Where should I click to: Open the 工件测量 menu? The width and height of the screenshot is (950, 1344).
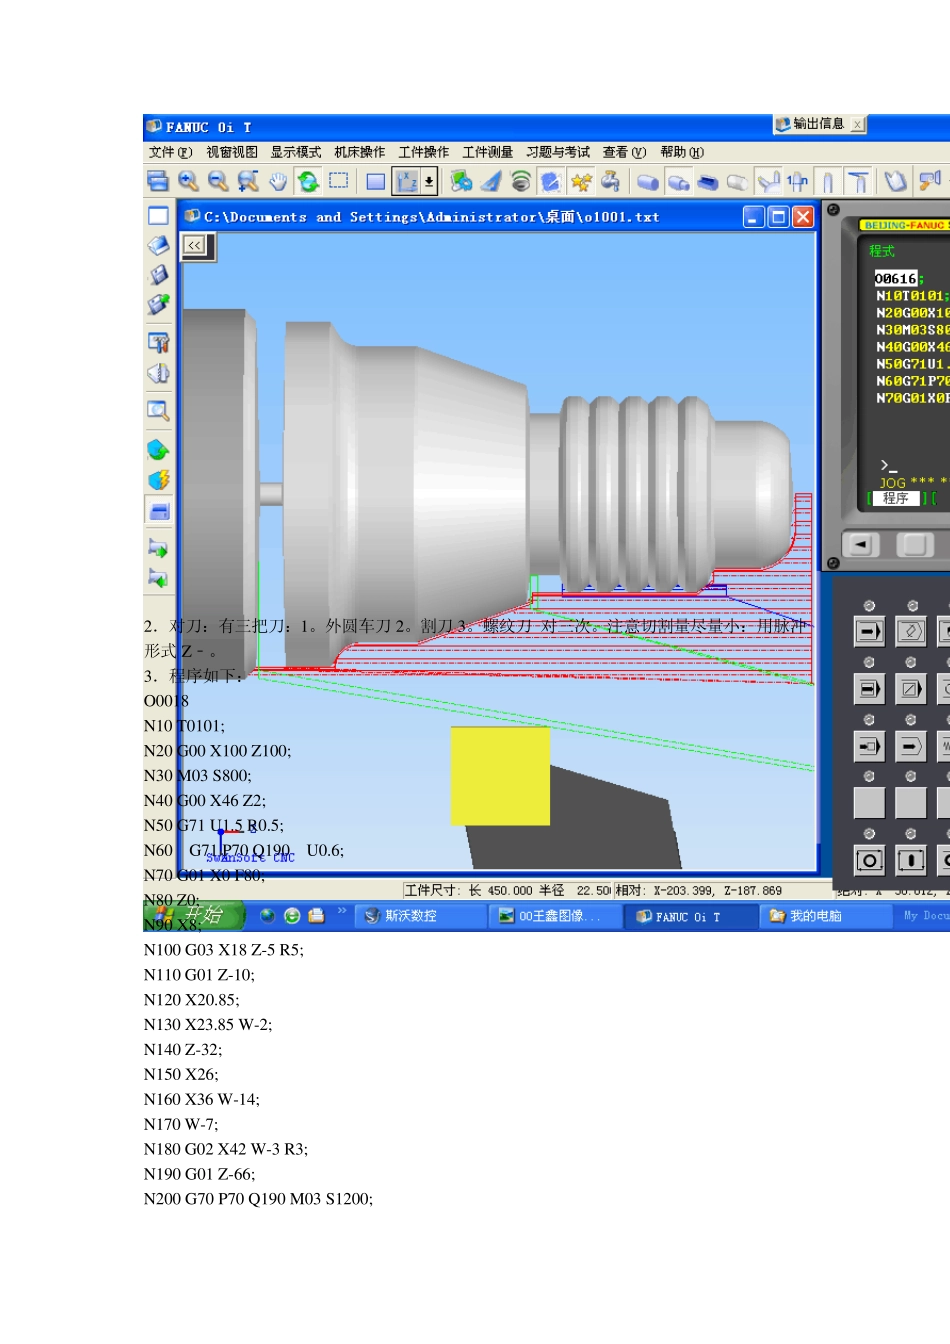(x=487, y=152)
